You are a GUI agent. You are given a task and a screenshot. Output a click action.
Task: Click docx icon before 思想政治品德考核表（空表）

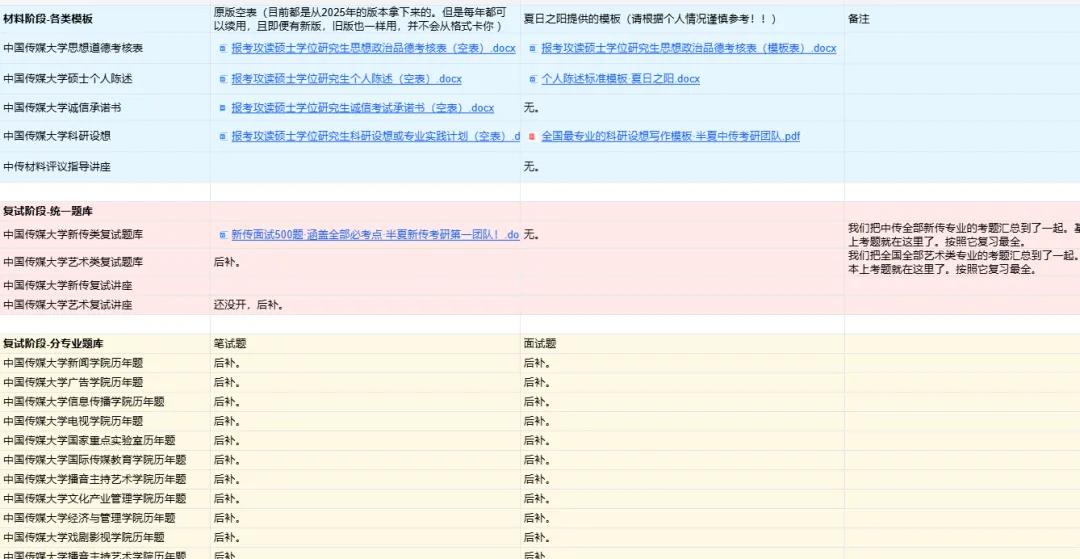(x=222, y=49)
